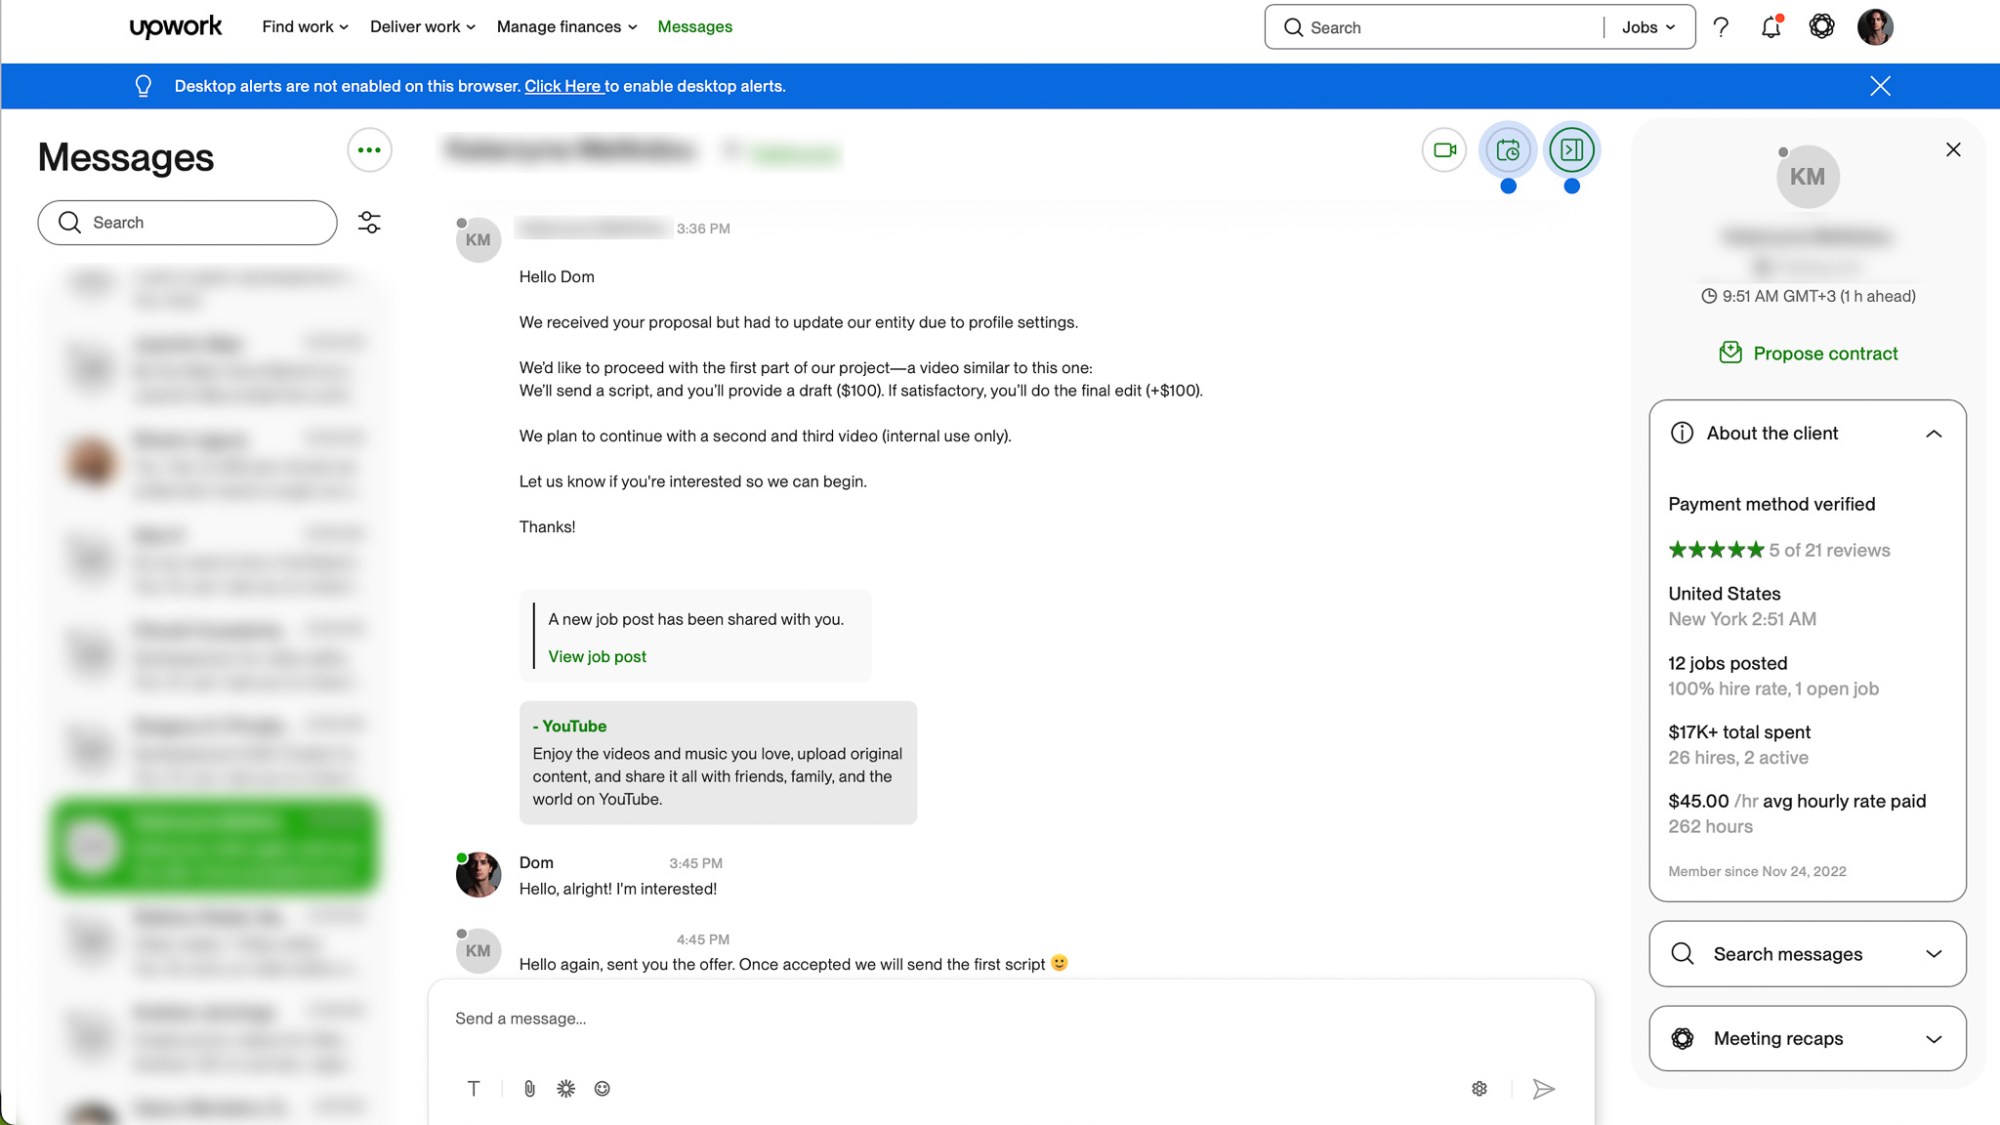This screenshot has height=1125, width=2000.
Task: Collapse the About the client section
Action: 1933,434
